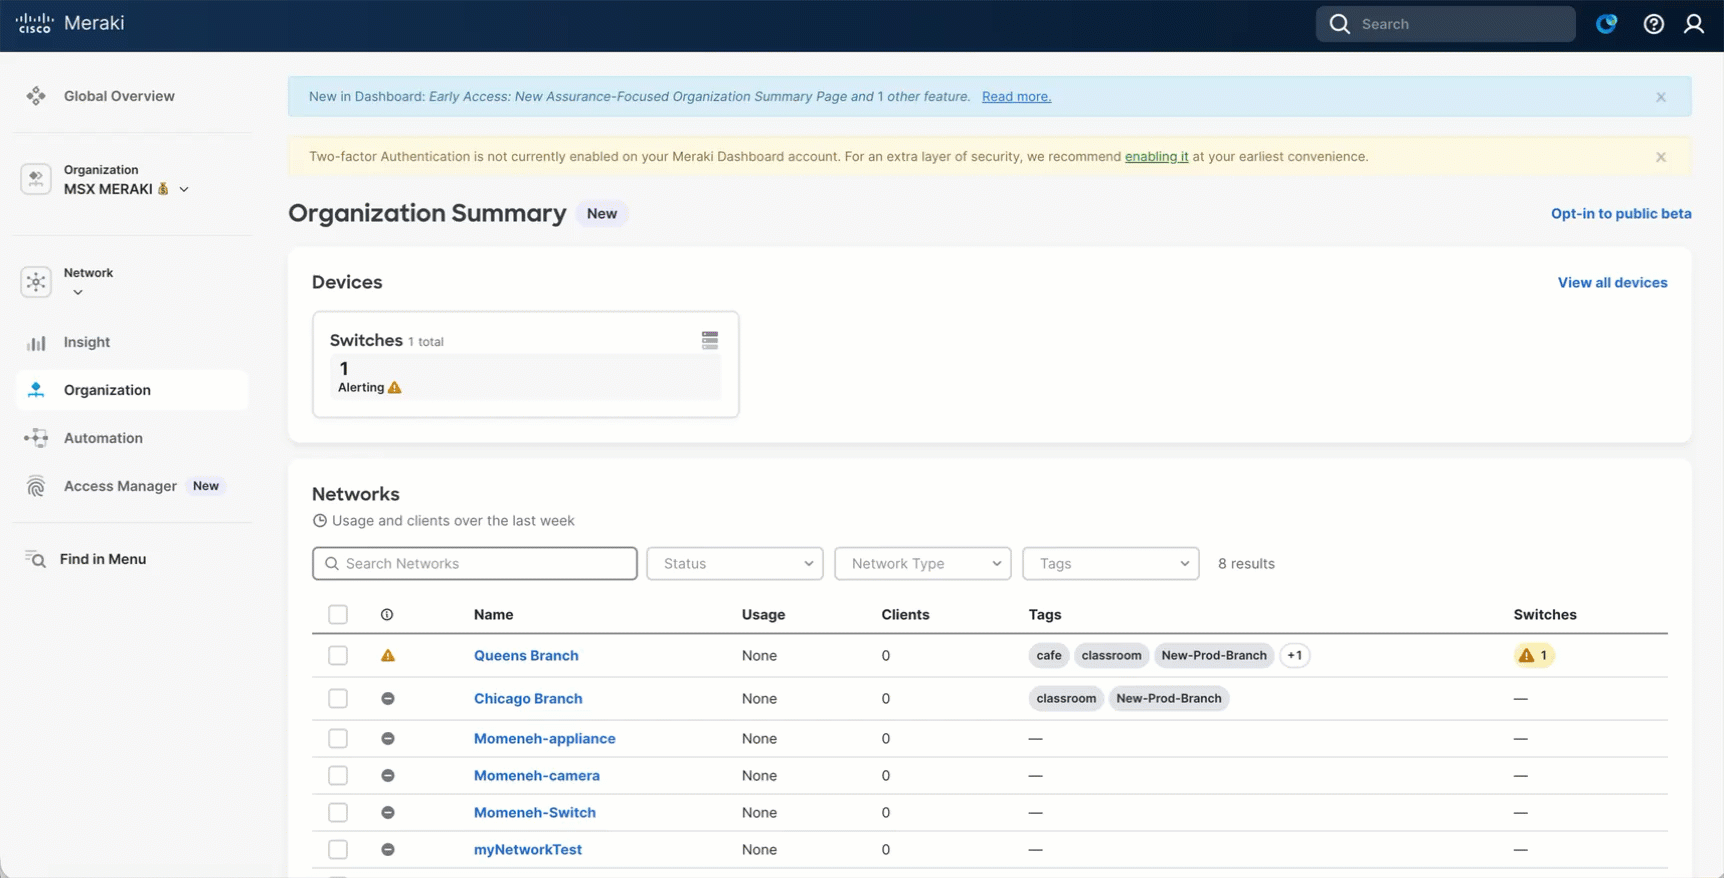Open the Queens Branch network link
This screenshot has height=878, width=1724.
pos(526,655)
